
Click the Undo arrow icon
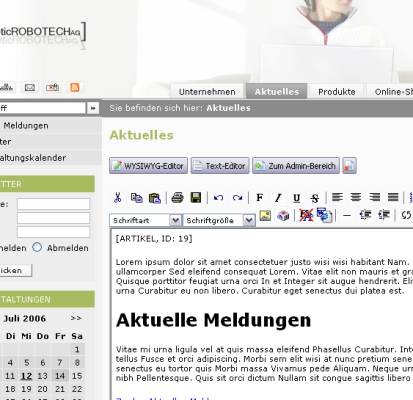point(218,198)
